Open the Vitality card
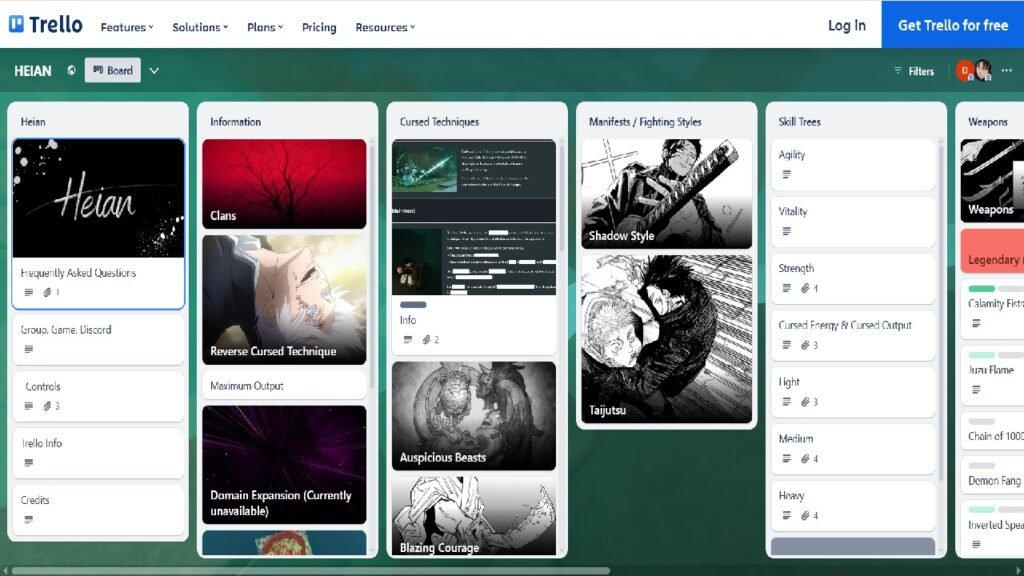The image size is (1024, 576). [853, 221]
